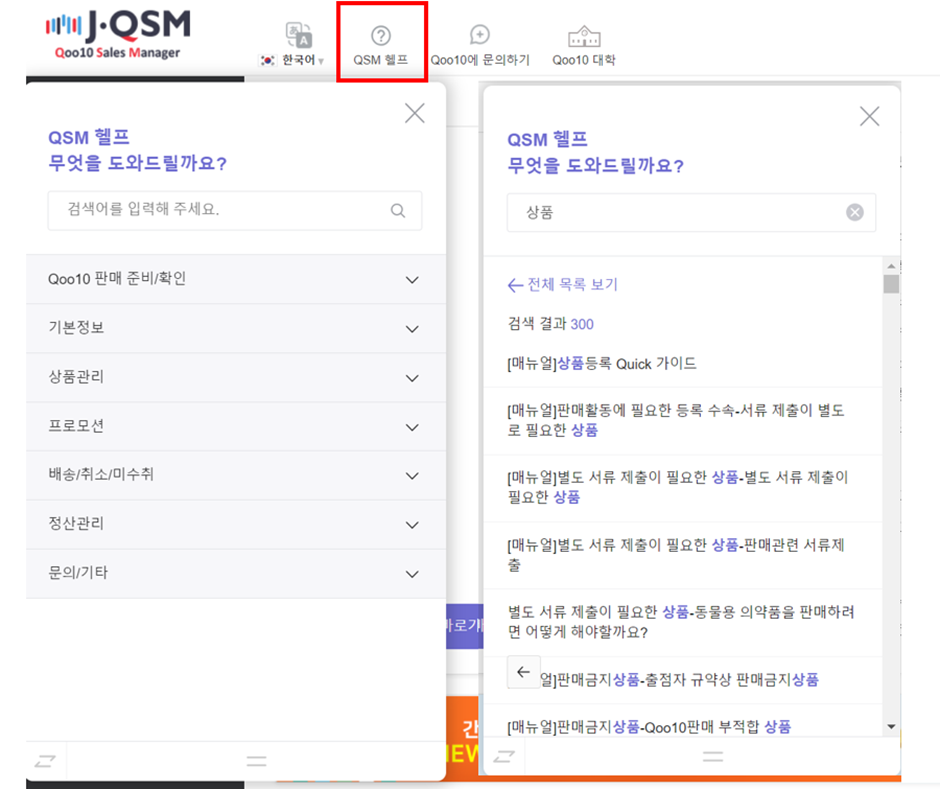The width and height of the screenshot is (940, 789).
Task: Clear the 상품 search text
Action: (x=855, y=212)
